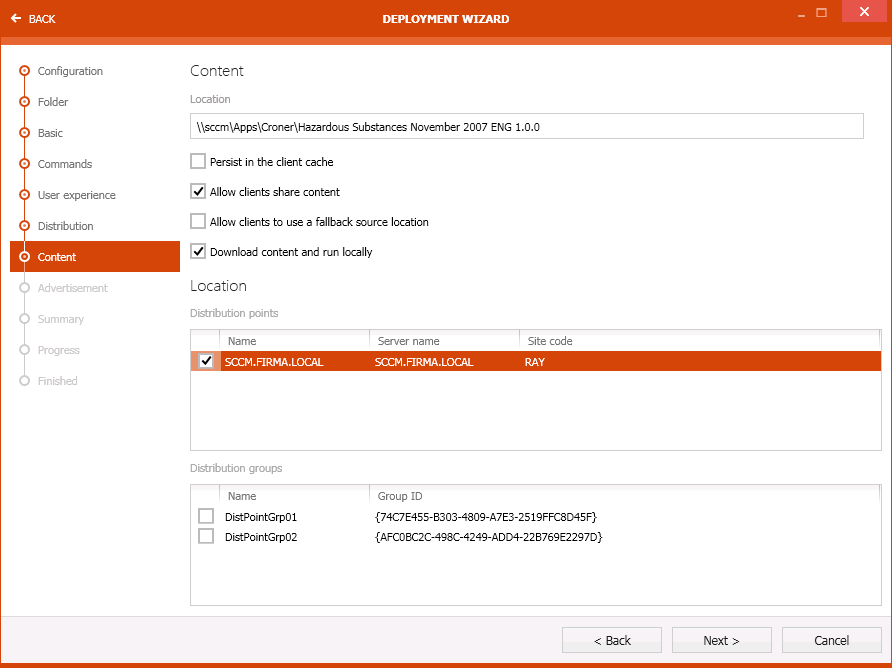Go to the User experience step
Image resolution: width=892 pixels, height=668 pixels.
(x=76, y=195)
